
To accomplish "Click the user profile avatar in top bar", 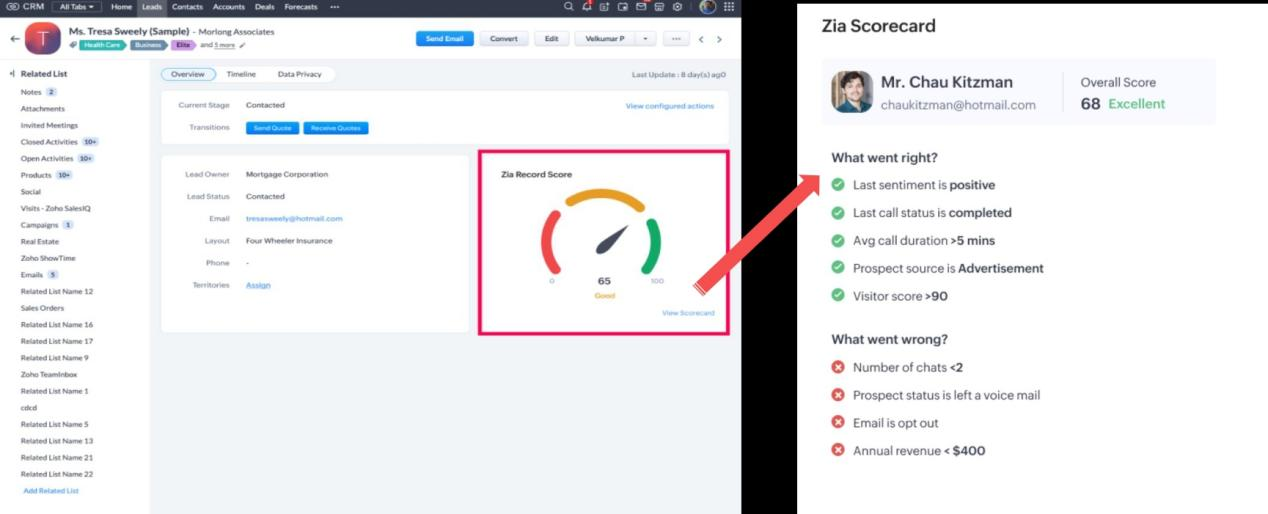I will [x=708, y=7].
